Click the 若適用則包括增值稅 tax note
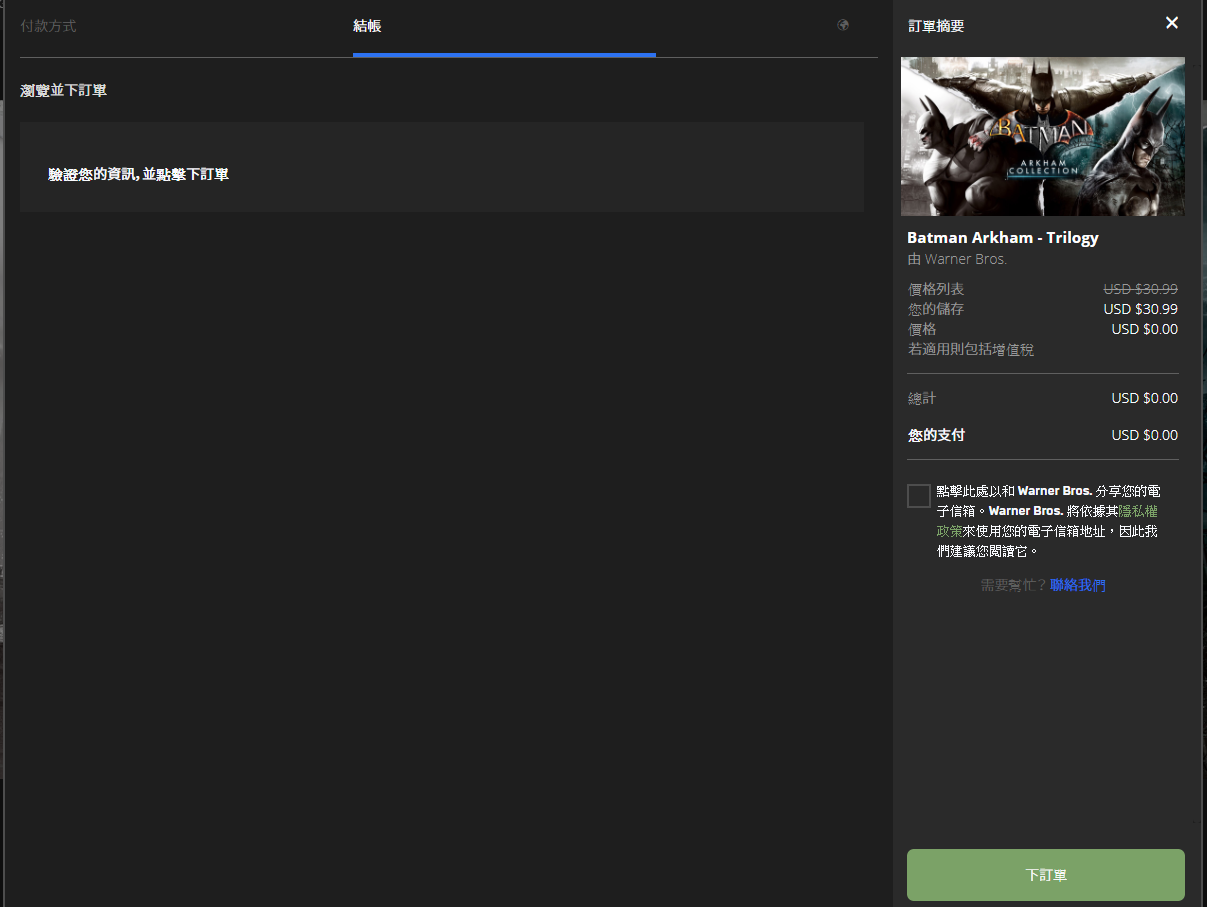This screenshot has width=1207, height=907. pyautogui.click(x=970, y=349)
